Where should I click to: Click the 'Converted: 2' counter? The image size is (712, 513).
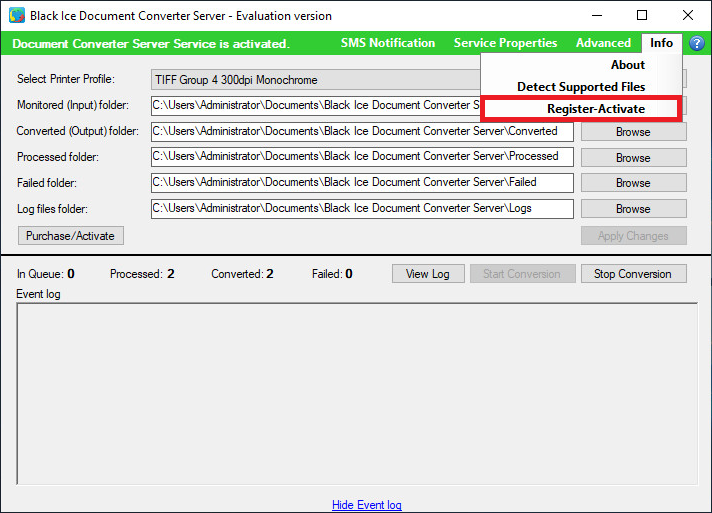[x=242, y=274]
